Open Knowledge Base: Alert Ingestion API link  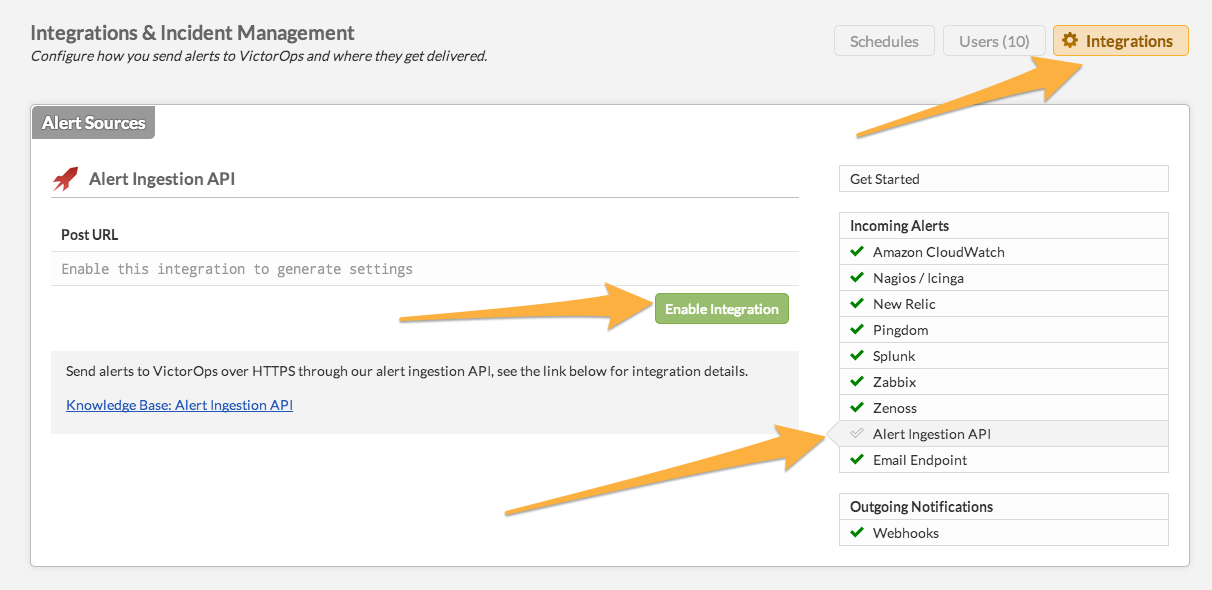pyautogui.click(x=179, y=405)
